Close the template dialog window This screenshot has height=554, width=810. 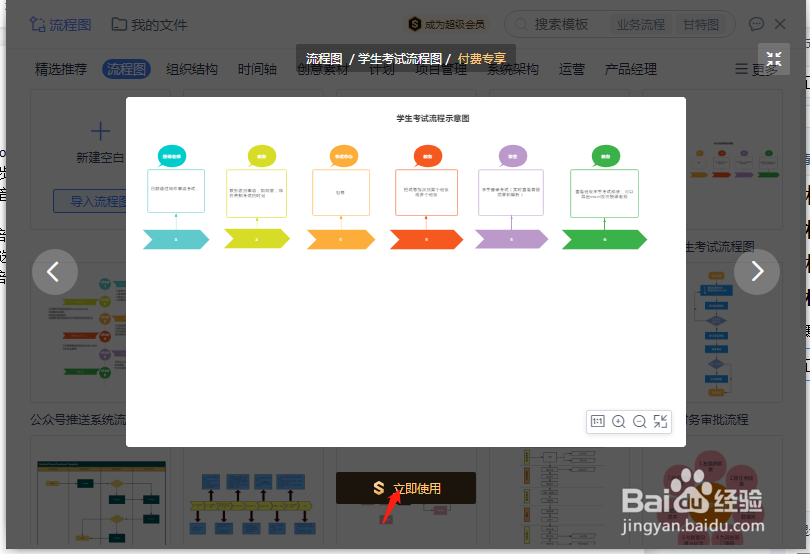pos(780,24)
